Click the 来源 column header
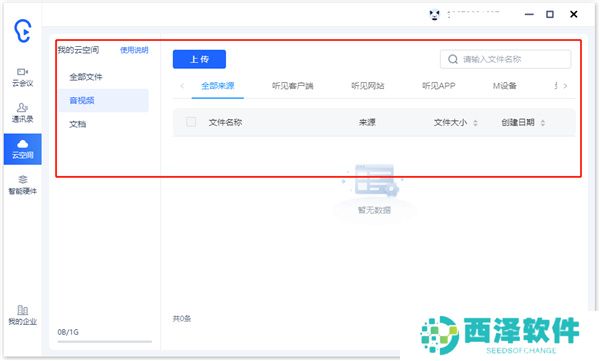This screenshot has height=361, width=600. click(367, 123)
